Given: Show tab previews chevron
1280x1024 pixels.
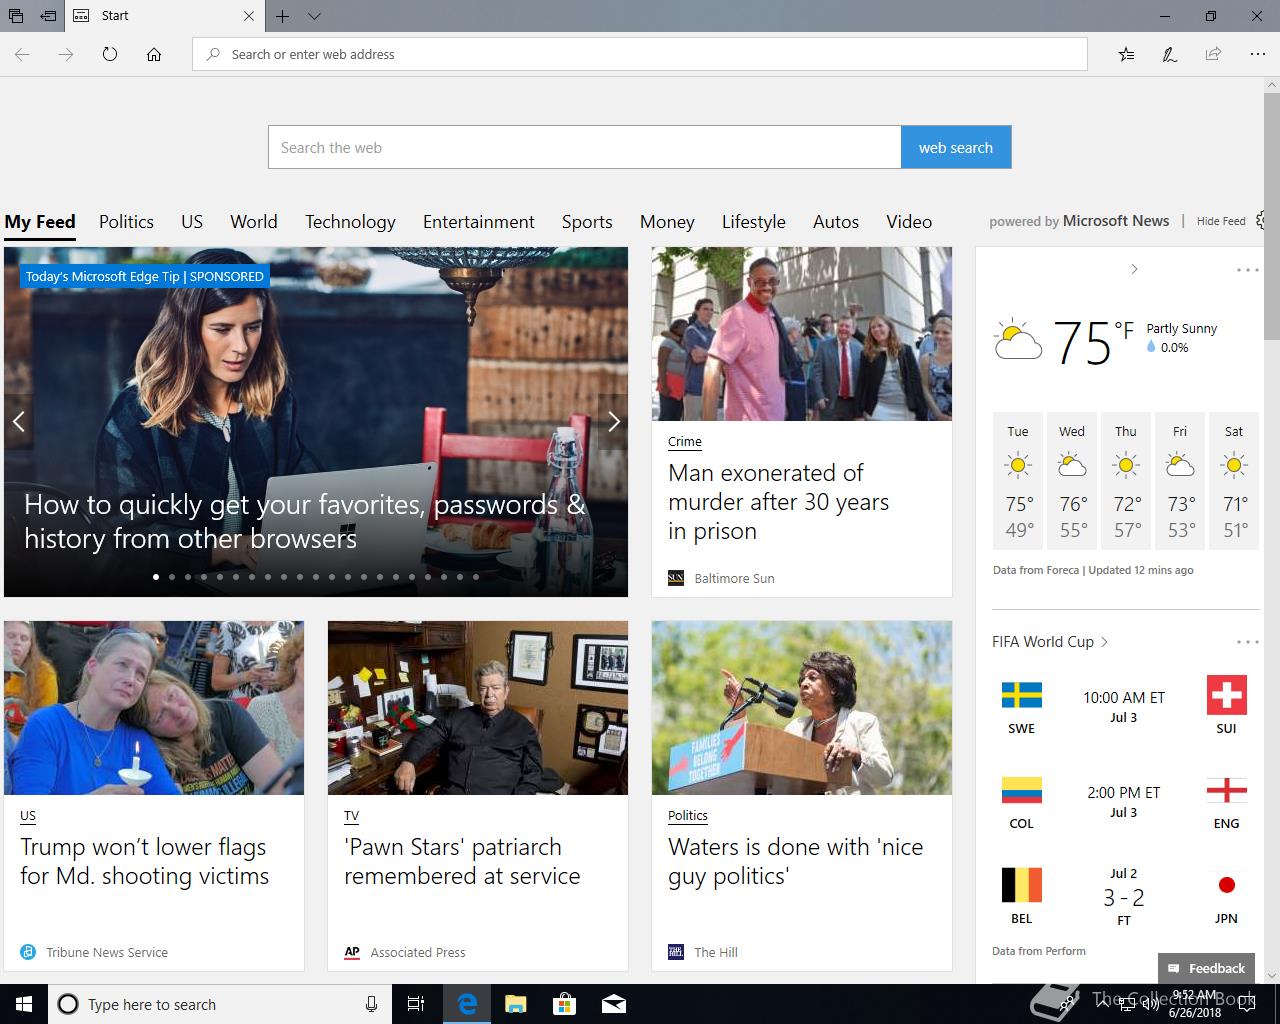Looking at the screenshot, I should 314,16.
